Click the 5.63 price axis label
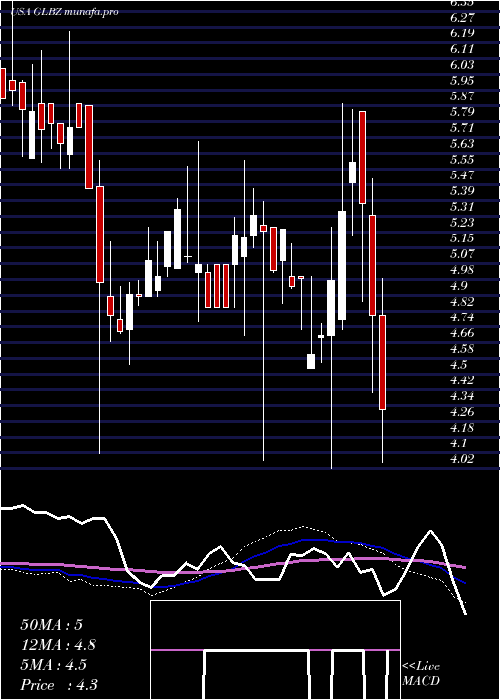Screen dimensions: 500x700 point(462,143)
